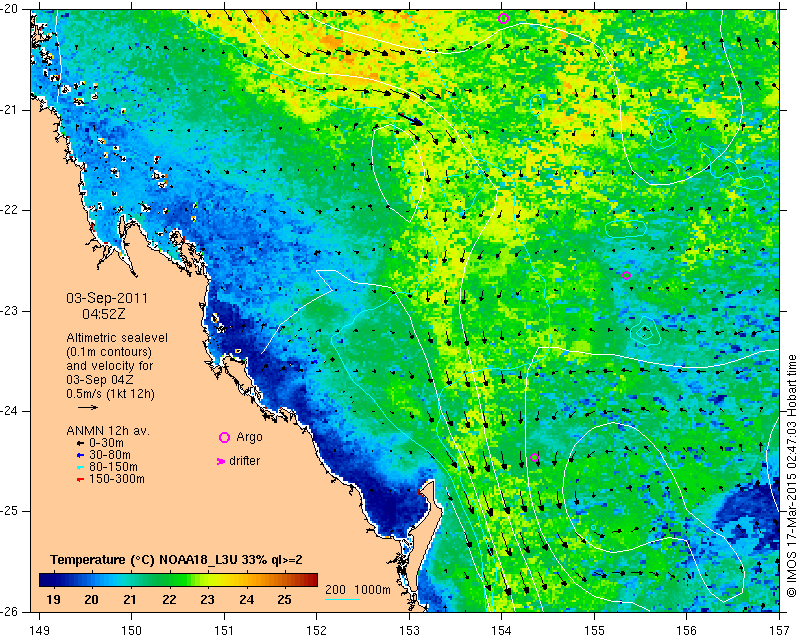Click the longitude axis label '149'
The height and width of the screenshot is (640, 800).
coord(39,631)
